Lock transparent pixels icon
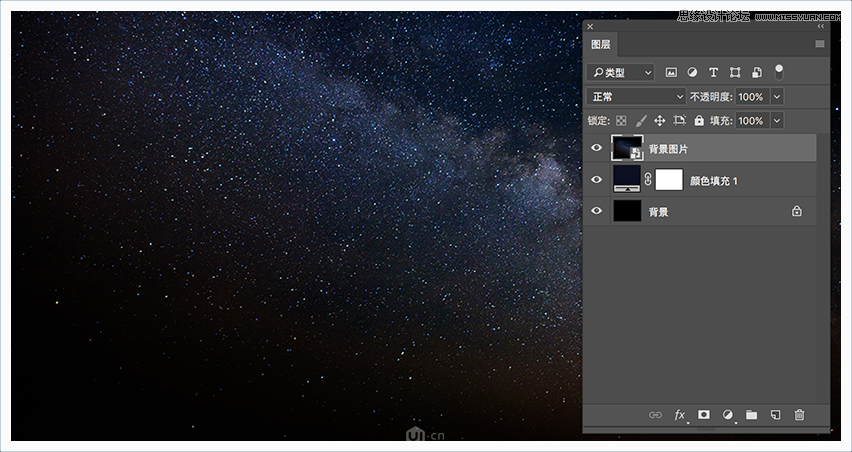The width and height of the screenshot is (852, 452). (621, 121)
